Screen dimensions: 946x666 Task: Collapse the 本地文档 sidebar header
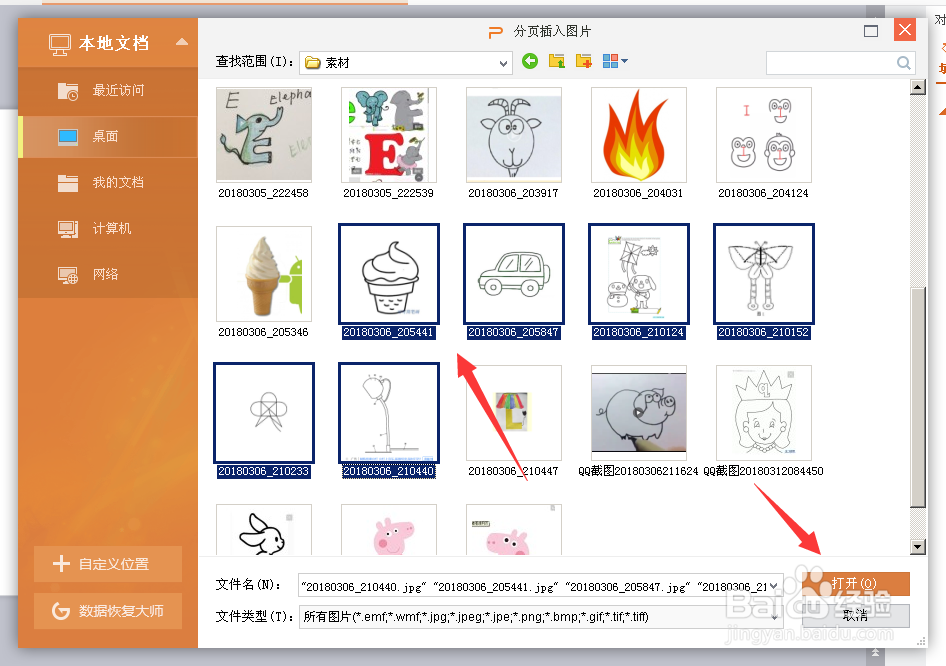pyautogui.click(x=182, y=42)
